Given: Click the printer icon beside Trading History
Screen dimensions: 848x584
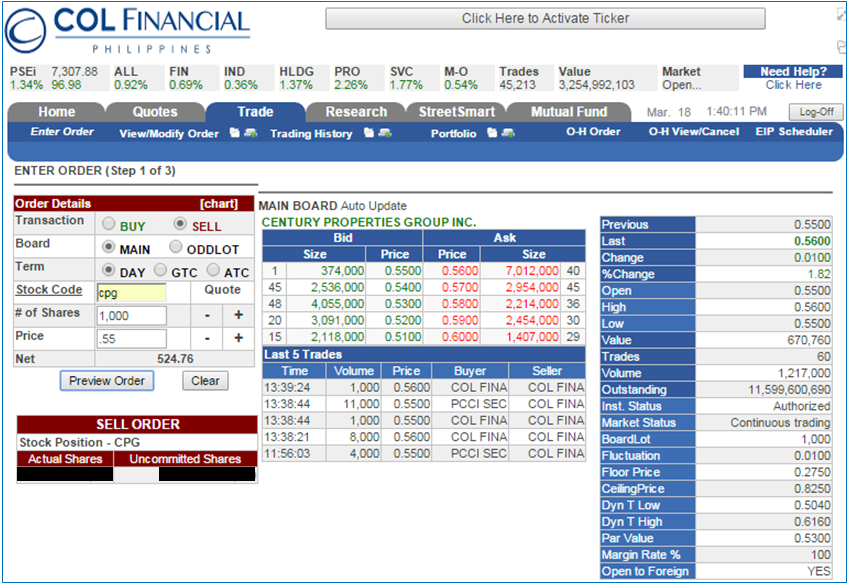Looking at the screenshot, I should (x=385, y=132).
